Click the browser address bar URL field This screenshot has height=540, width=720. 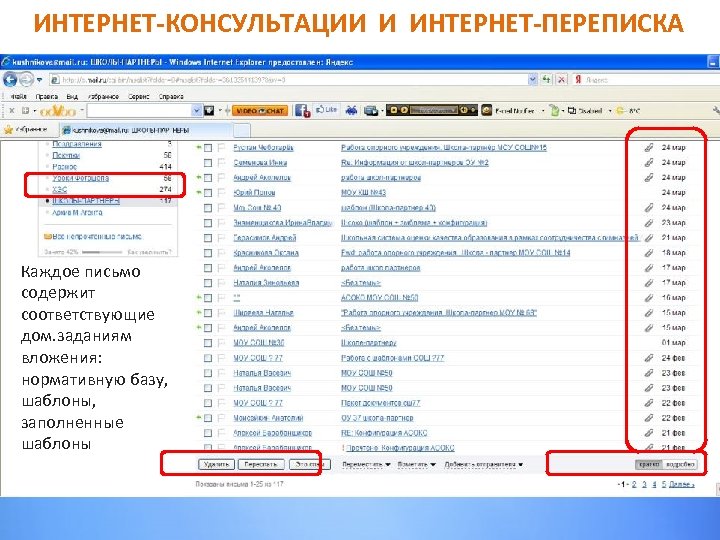click(x=289, y=79)
